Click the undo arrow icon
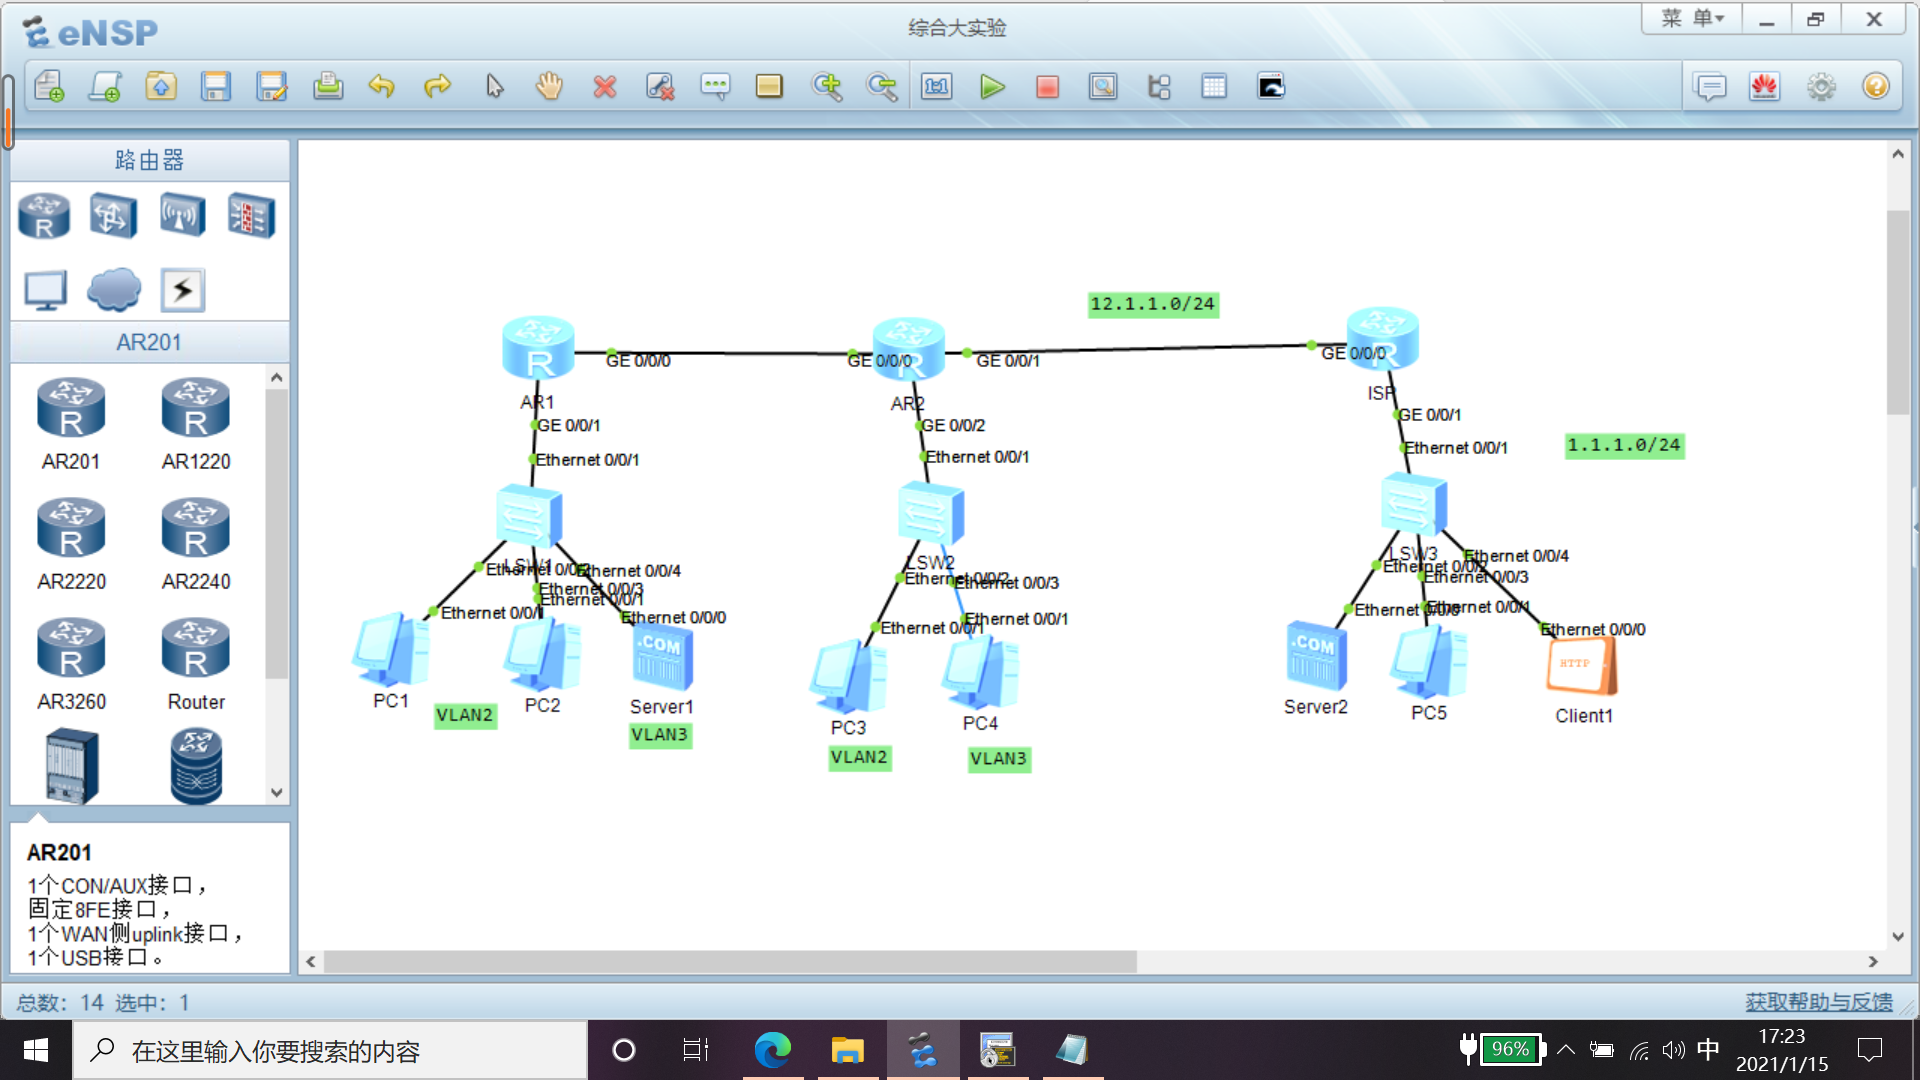 pyautogui.click(x=381, y=87)
